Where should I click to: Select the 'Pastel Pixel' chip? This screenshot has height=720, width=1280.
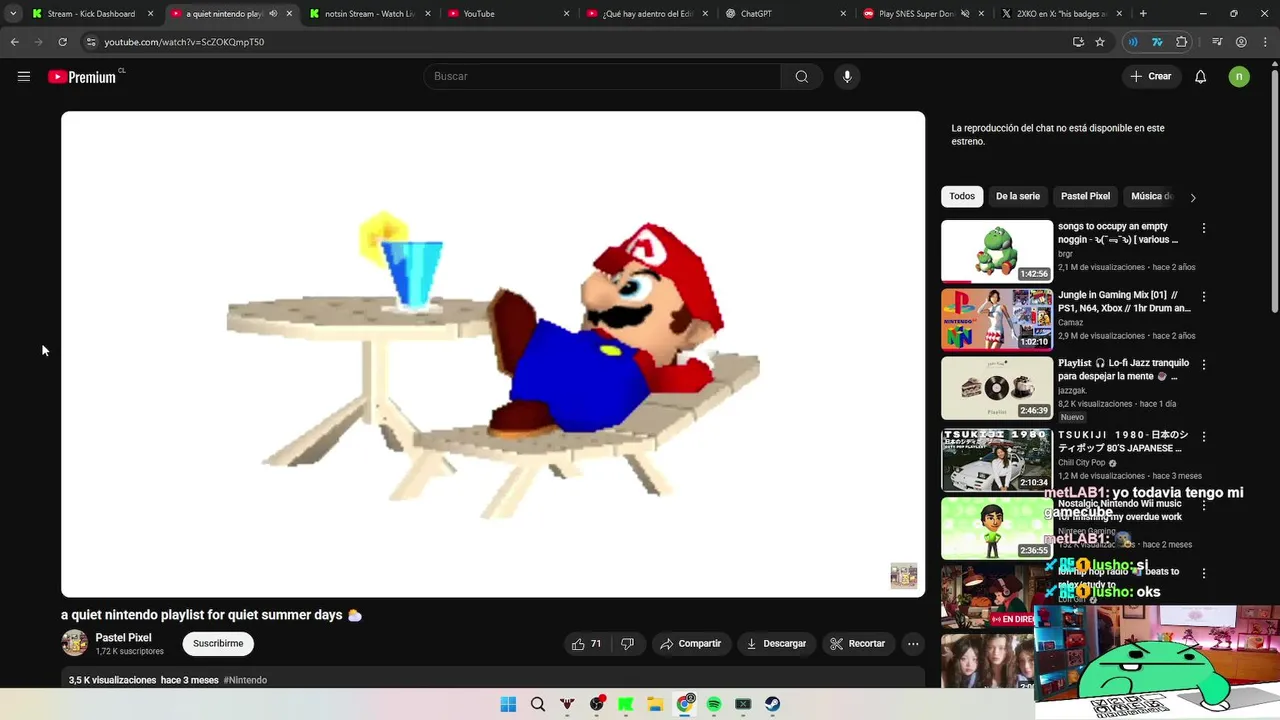[1085, 196]
